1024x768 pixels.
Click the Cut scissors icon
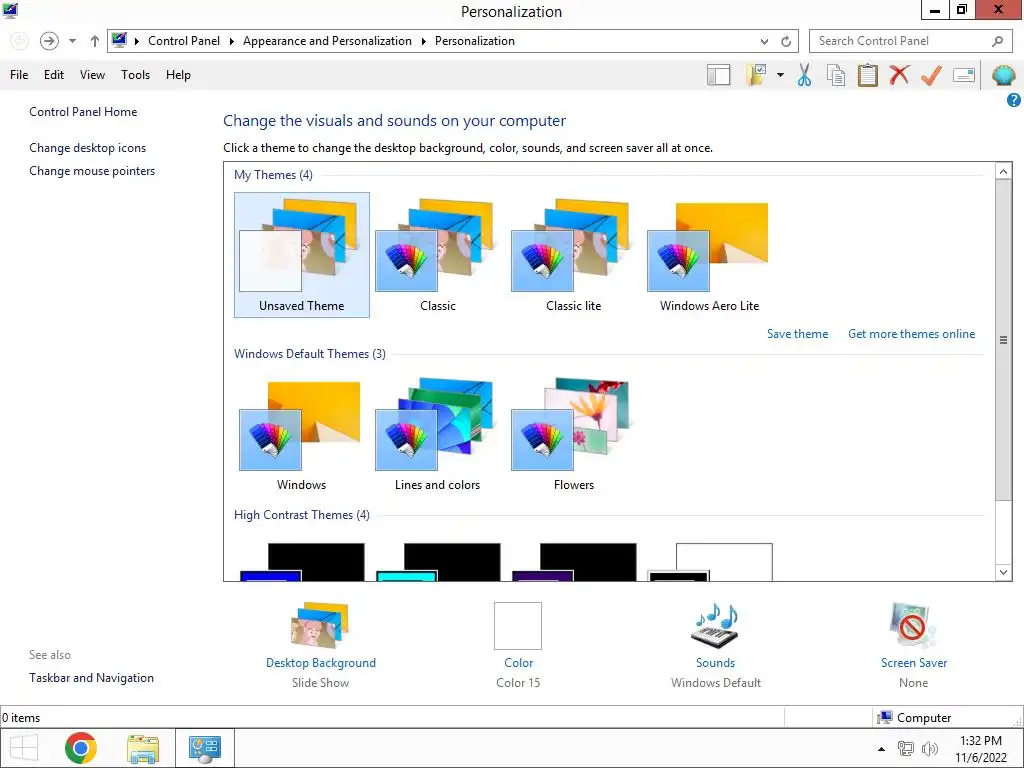point(804,75)
